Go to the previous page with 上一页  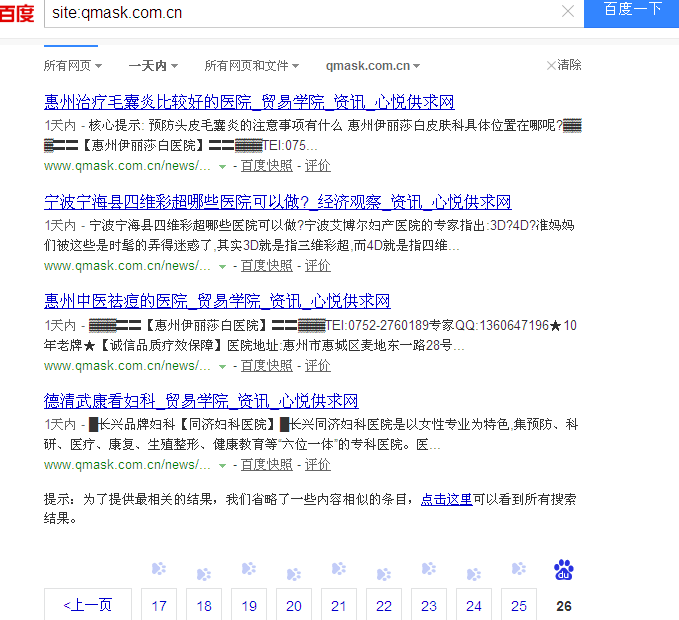[x=88, y=604]
